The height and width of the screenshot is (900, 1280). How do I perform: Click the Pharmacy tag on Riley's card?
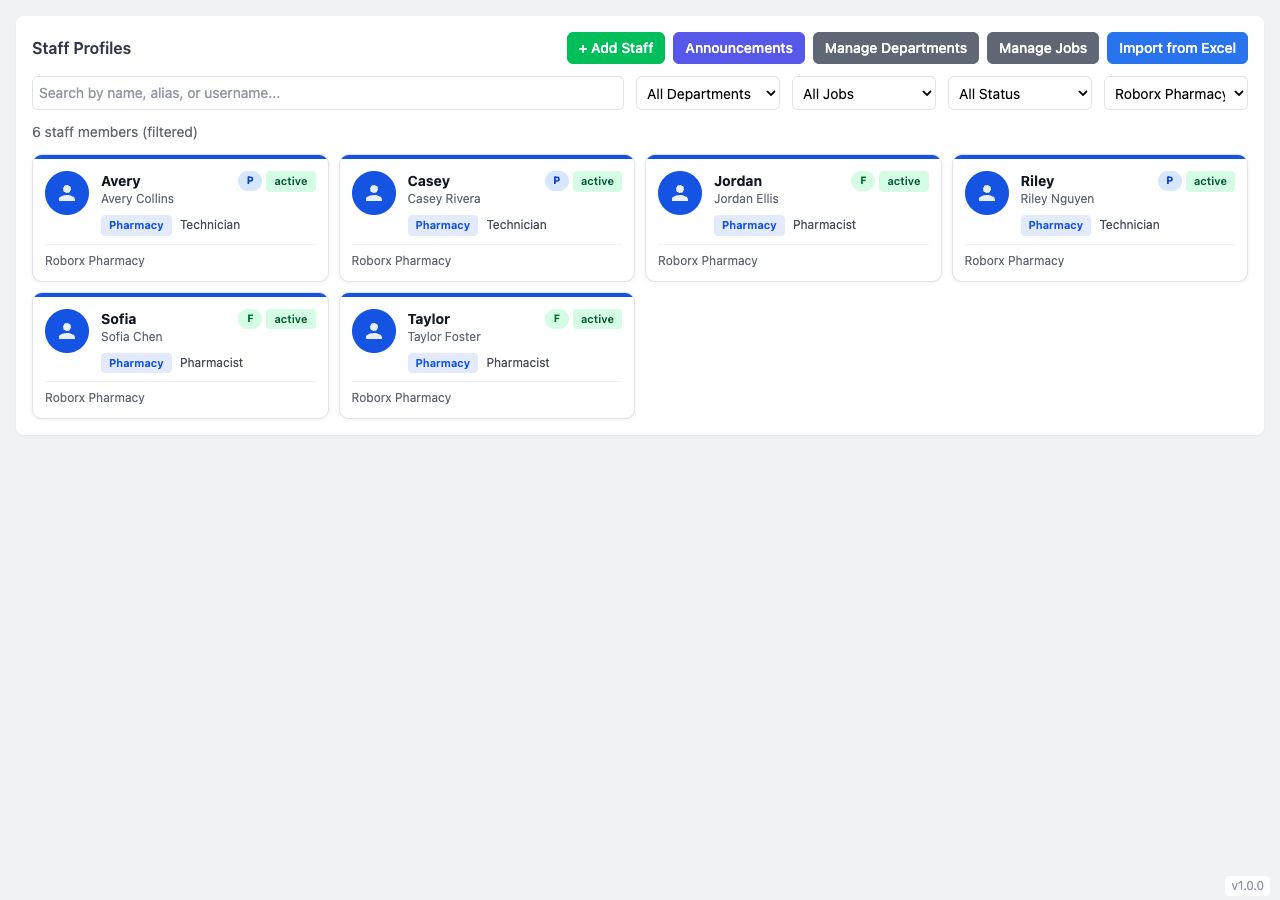coord(1056,225)
